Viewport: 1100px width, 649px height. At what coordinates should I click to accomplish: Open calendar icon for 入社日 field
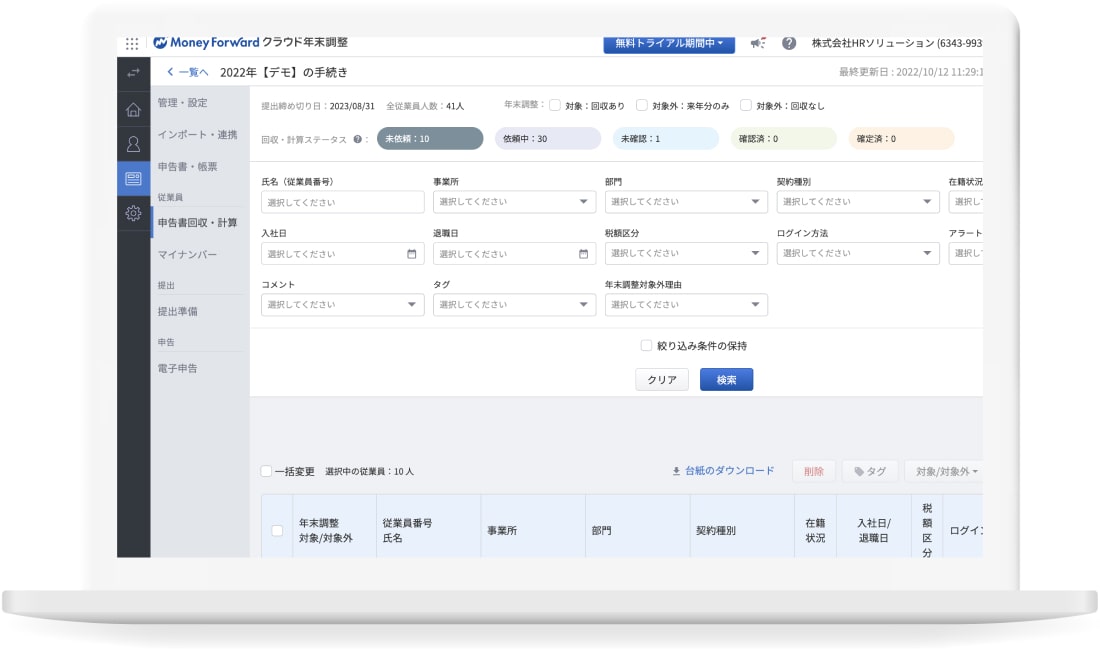(412, 254)
